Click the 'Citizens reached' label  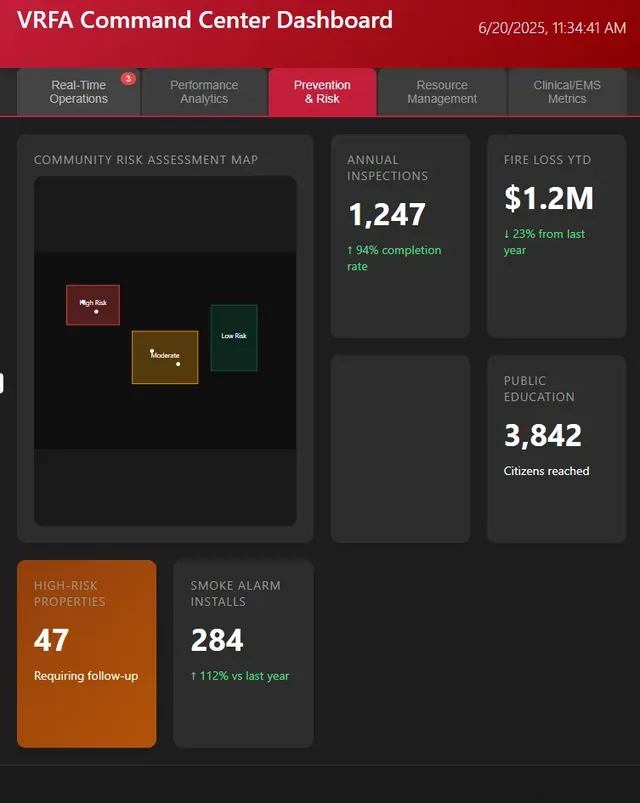pyautogui.click(x=546, y=471)
